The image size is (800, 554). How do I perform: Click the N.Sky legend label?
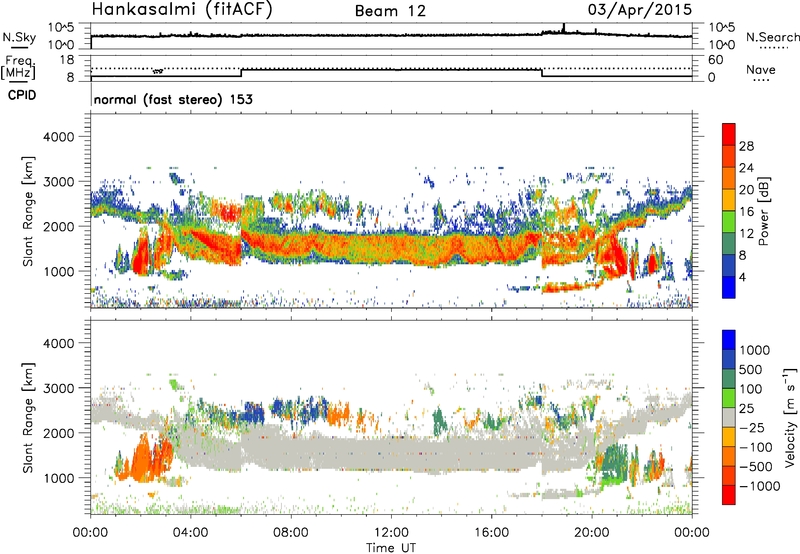pyautogui.click(x=19, y=37)
